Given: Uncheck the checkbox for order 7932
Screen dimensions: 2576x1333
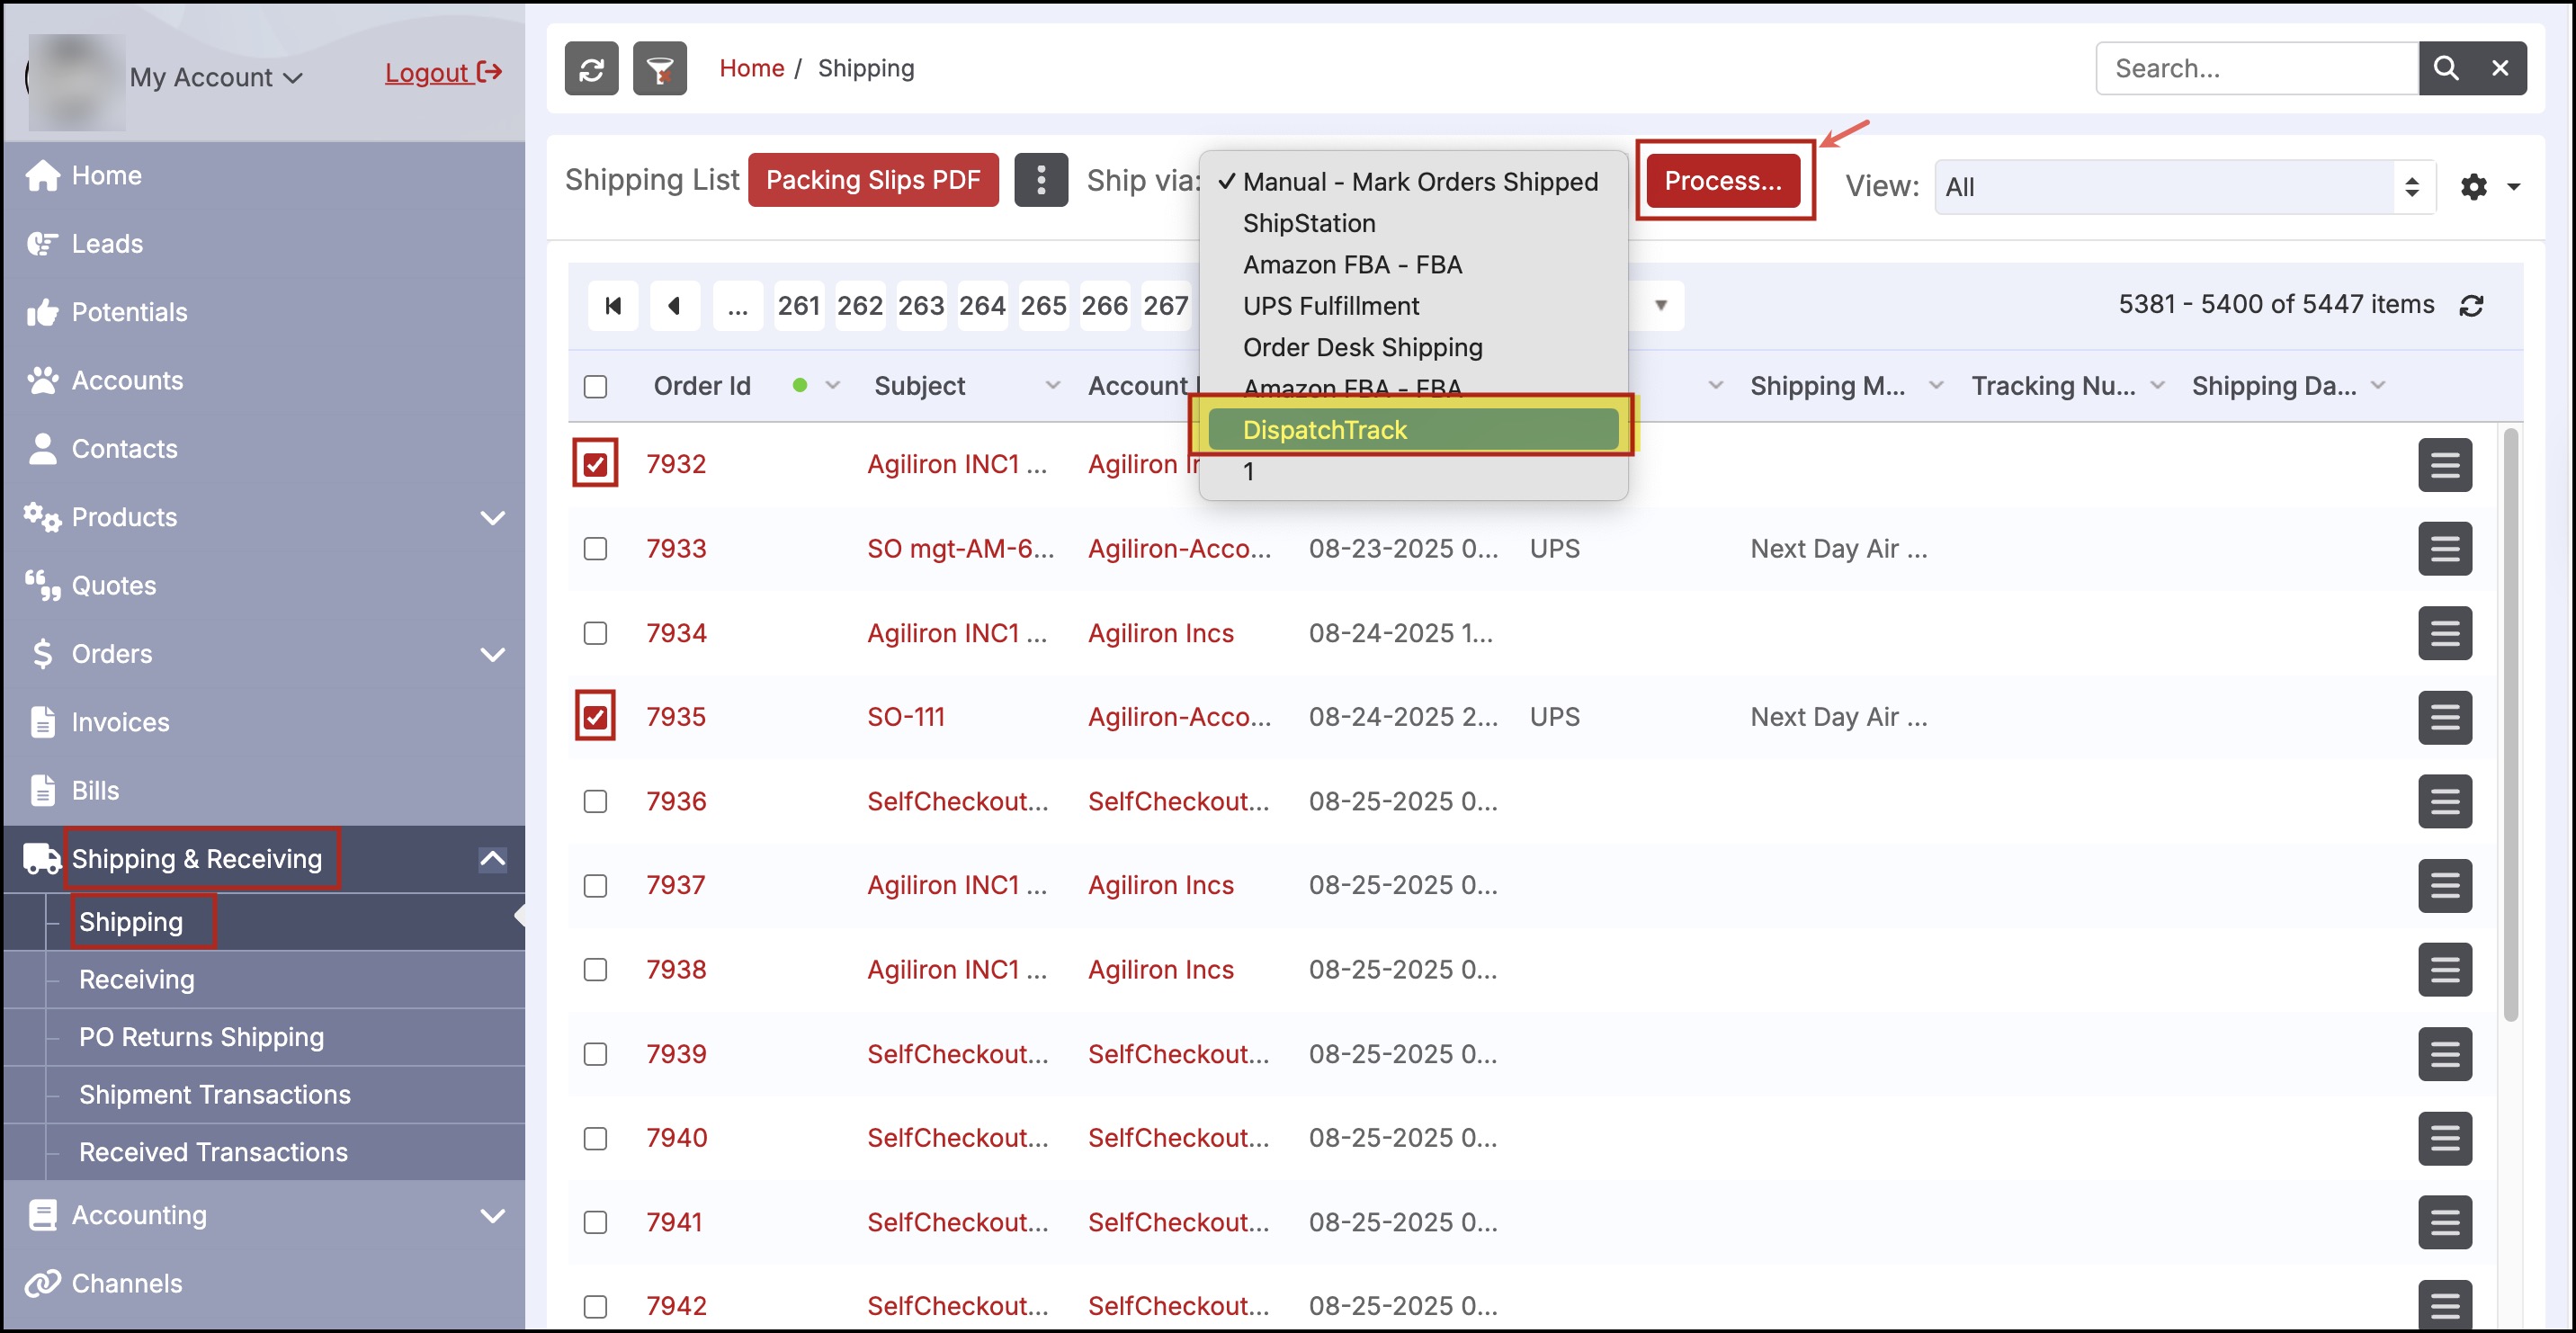Looking at the screenshot, I should coord(595,465).
